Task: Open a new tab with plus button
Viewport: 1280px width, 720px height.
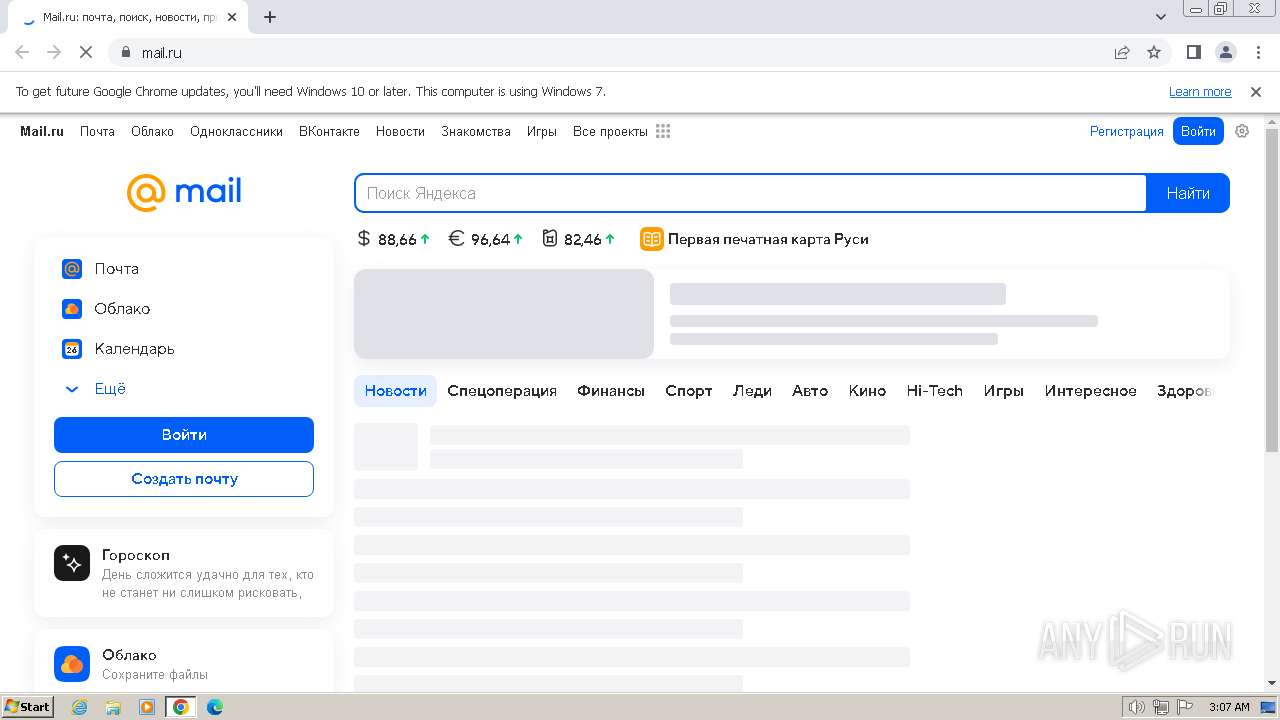Action: pos(270,17)
